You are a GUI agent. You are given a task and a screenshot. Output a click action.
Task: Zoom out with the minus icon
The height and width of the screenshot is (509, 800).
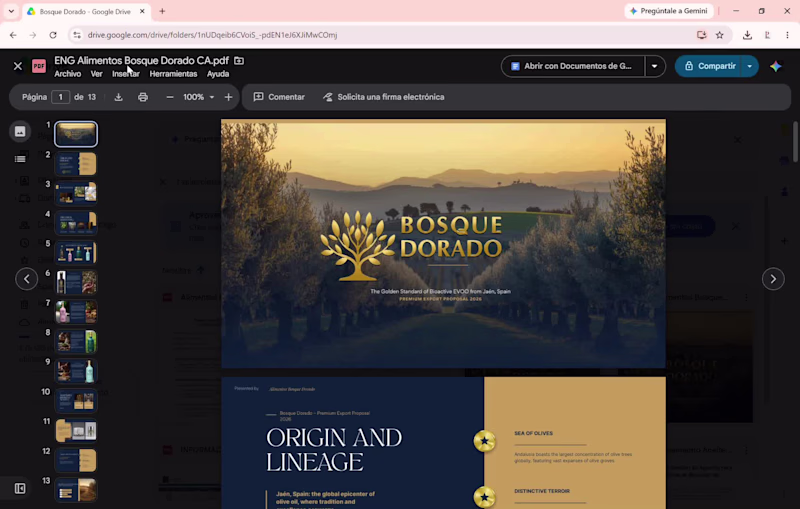click(x=170, y=97)
